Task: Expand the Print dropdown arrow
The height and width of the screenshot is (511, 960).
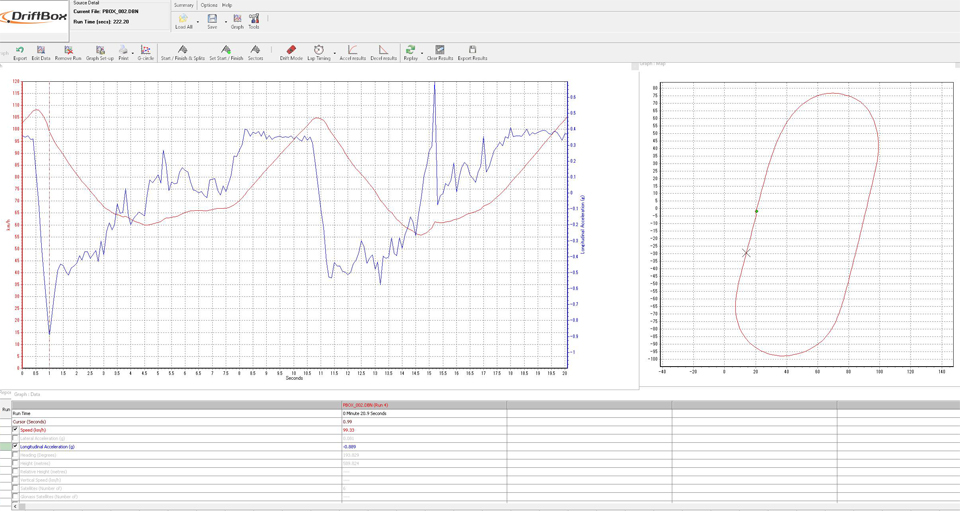Action: 133,53
